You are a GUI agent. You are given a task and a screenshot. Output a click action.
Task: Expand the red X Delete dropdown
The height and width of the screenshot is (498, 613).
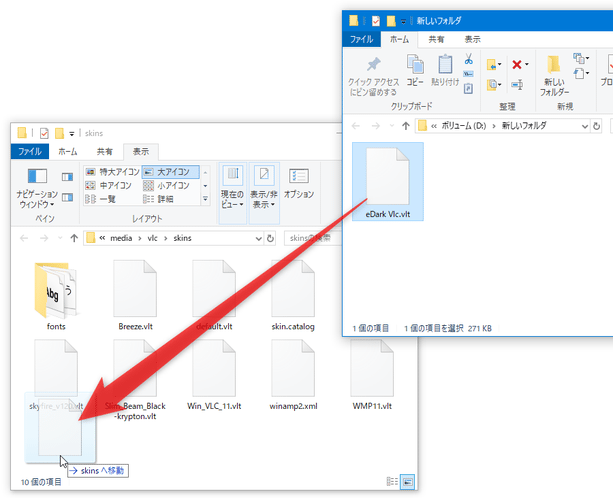[x=527, y=65]
